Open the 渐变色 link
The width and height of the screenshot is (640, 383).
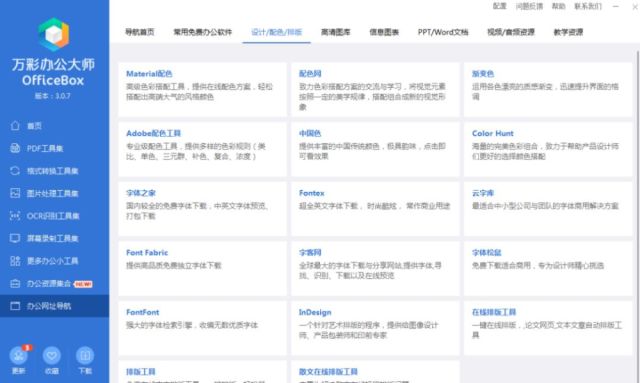483,73
